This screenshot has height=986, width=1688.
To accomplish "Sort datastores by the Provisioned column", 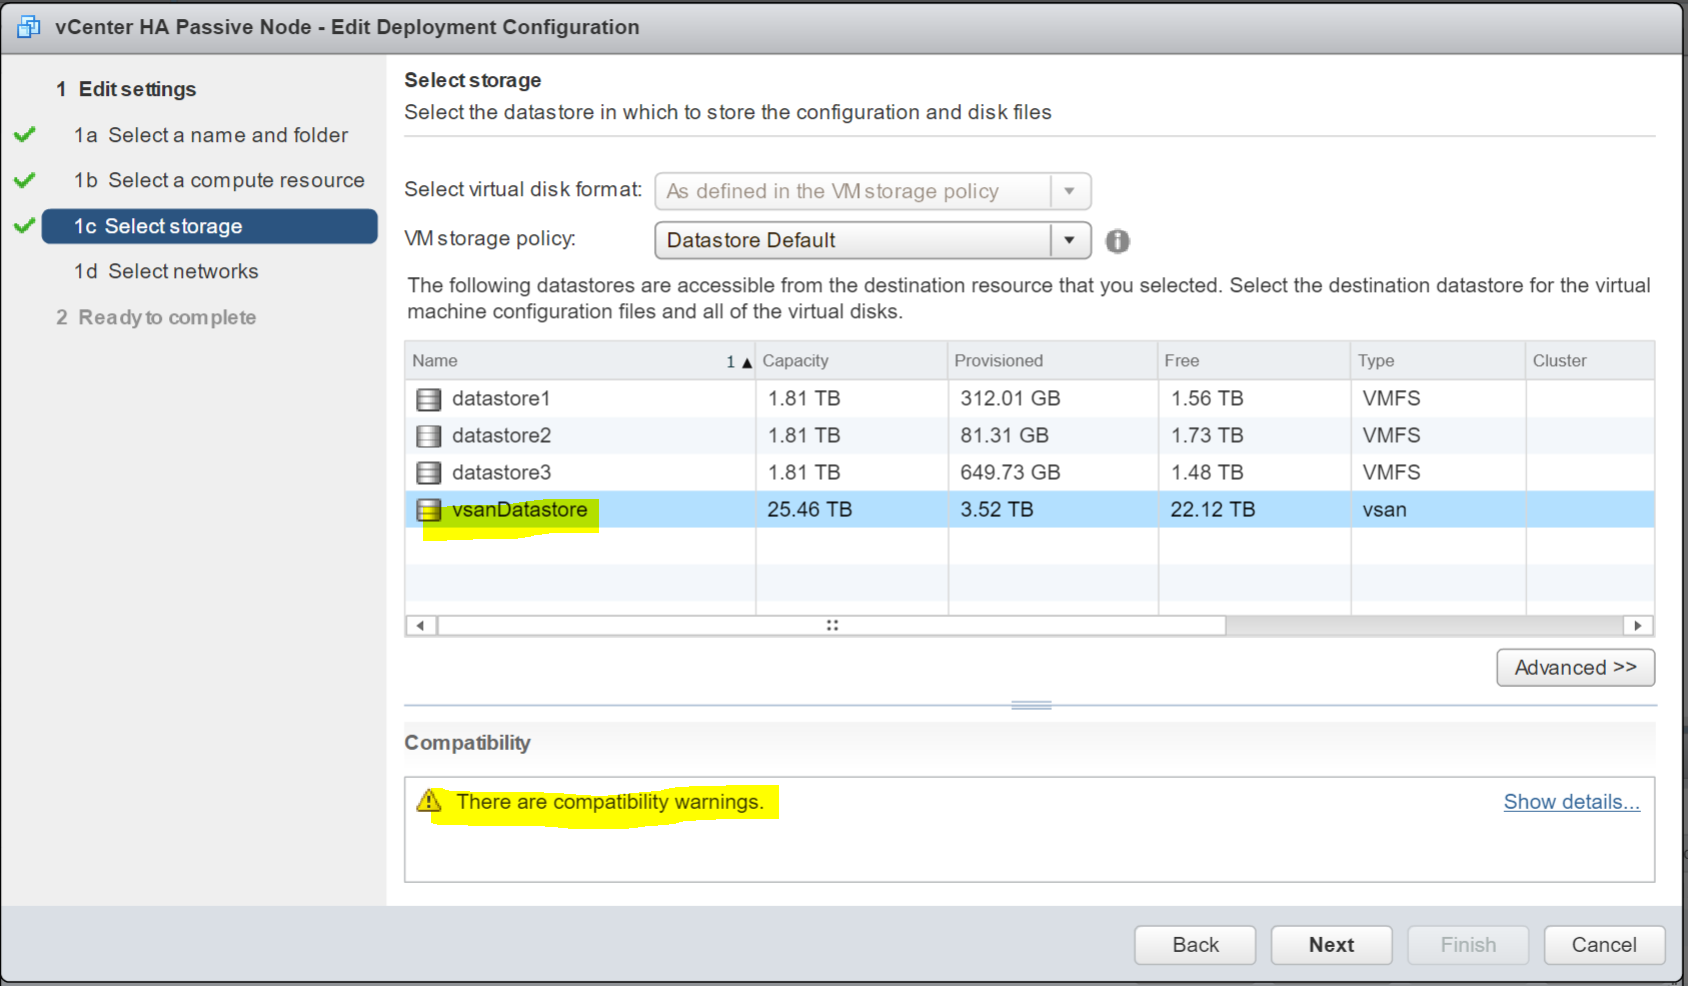I will (1053, 360).
